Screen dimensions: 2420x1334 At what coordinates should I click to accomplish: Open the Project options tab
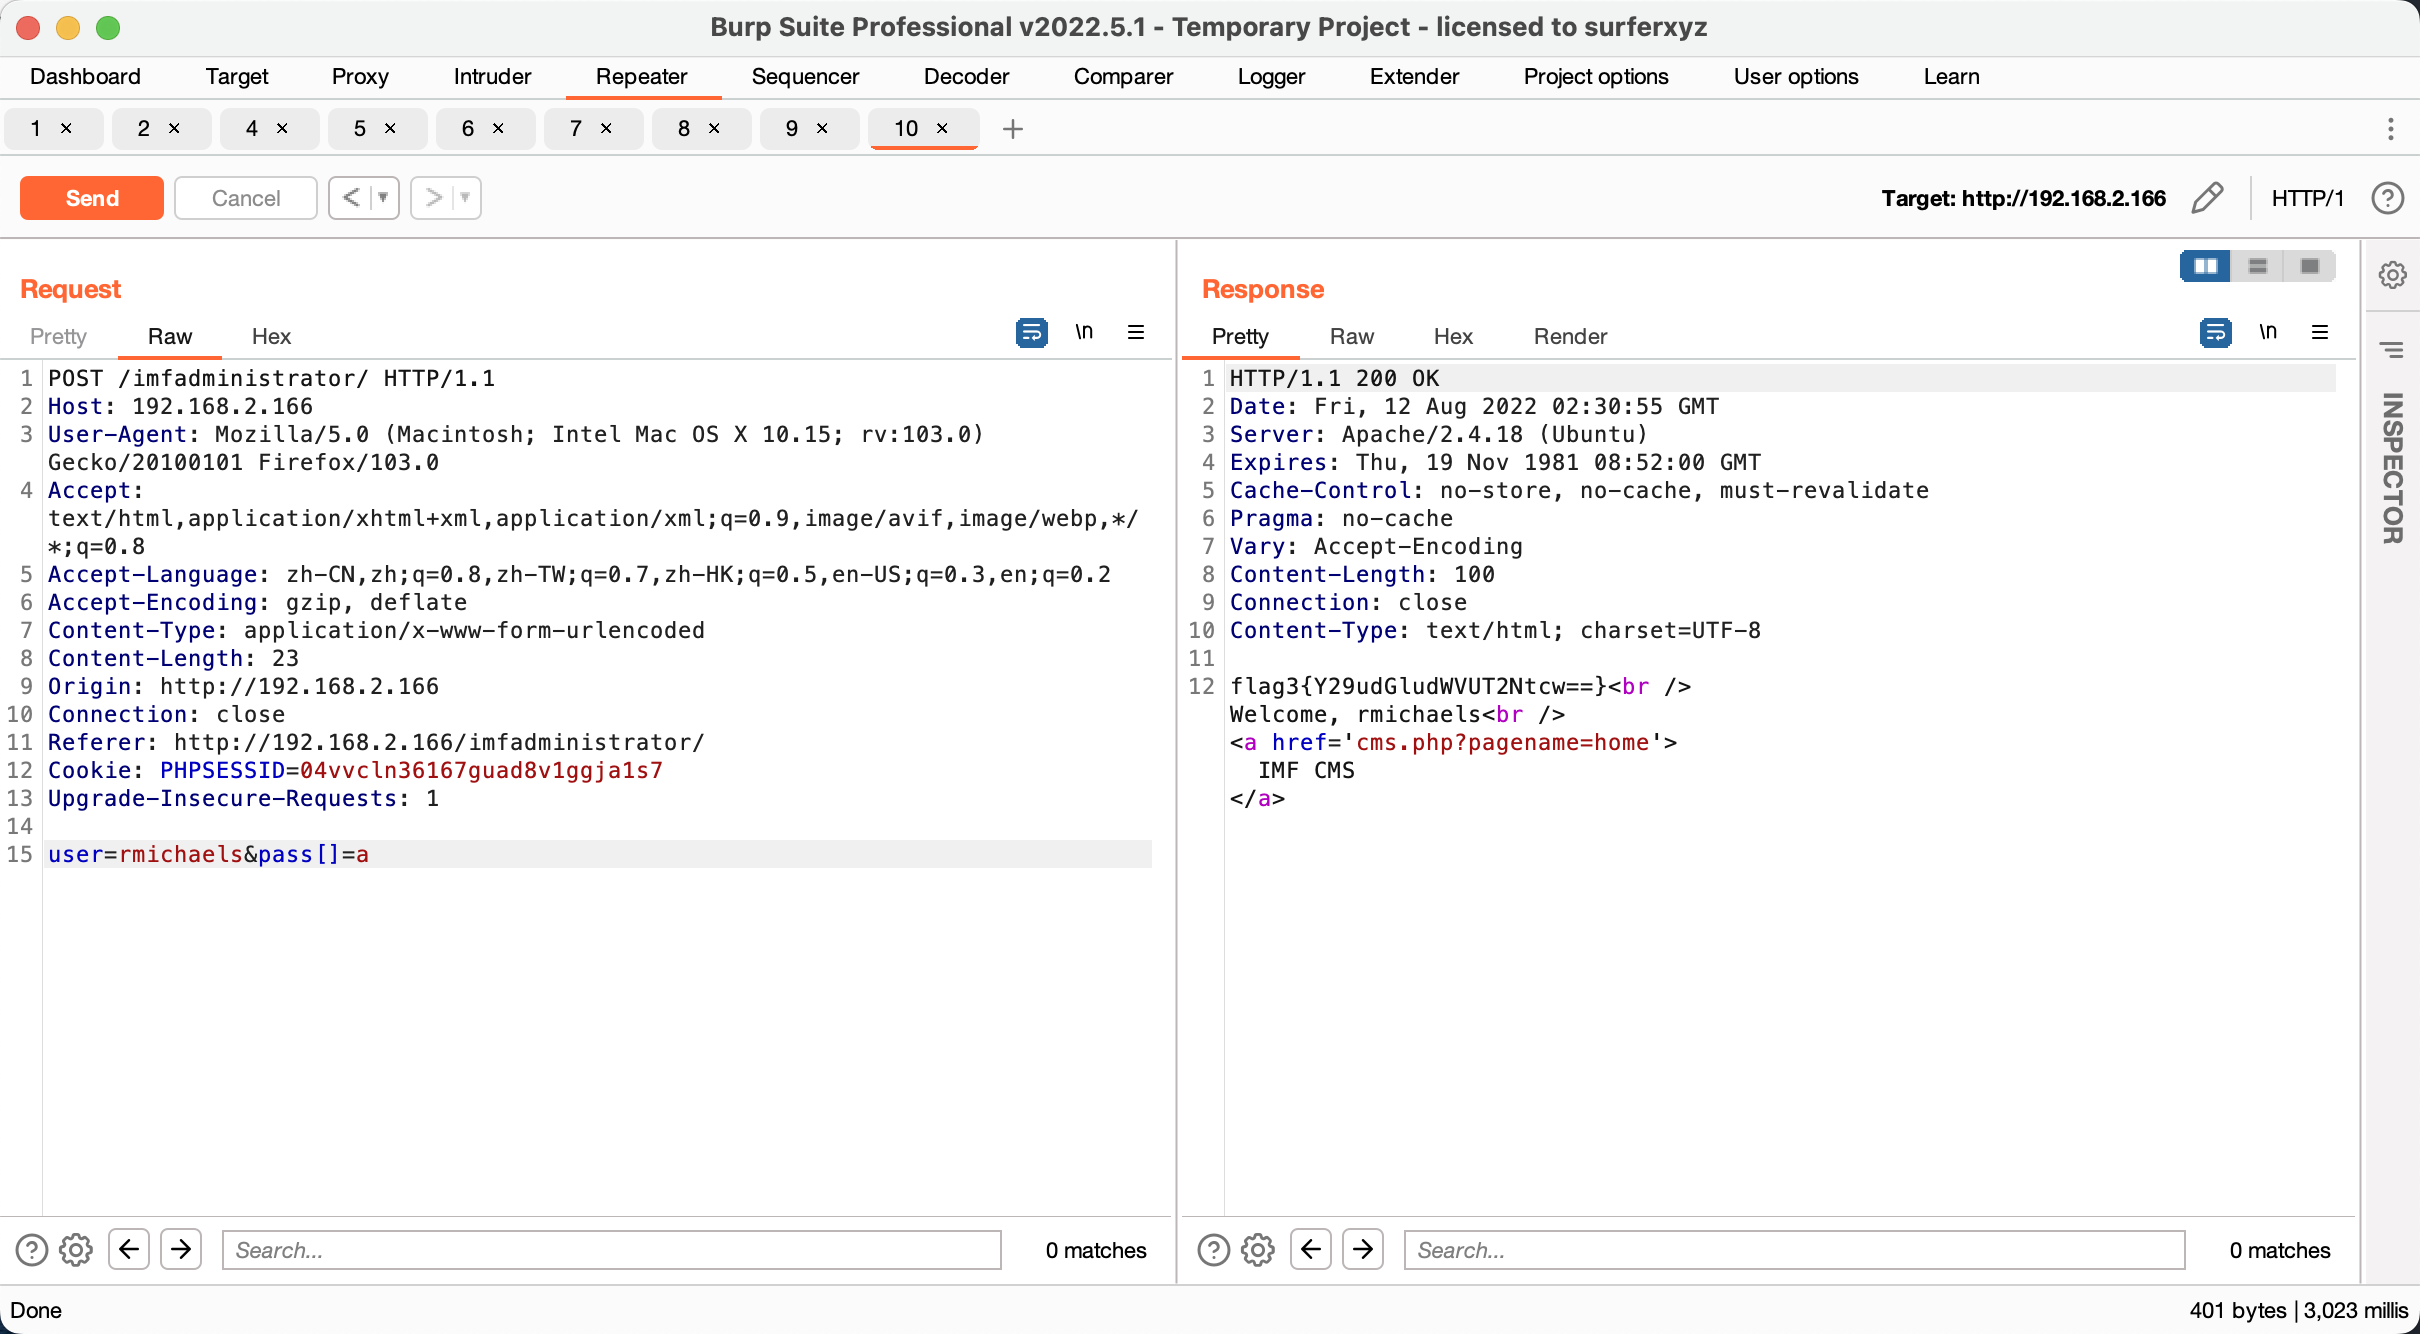pyautogui.click(x=1596, y=77)
